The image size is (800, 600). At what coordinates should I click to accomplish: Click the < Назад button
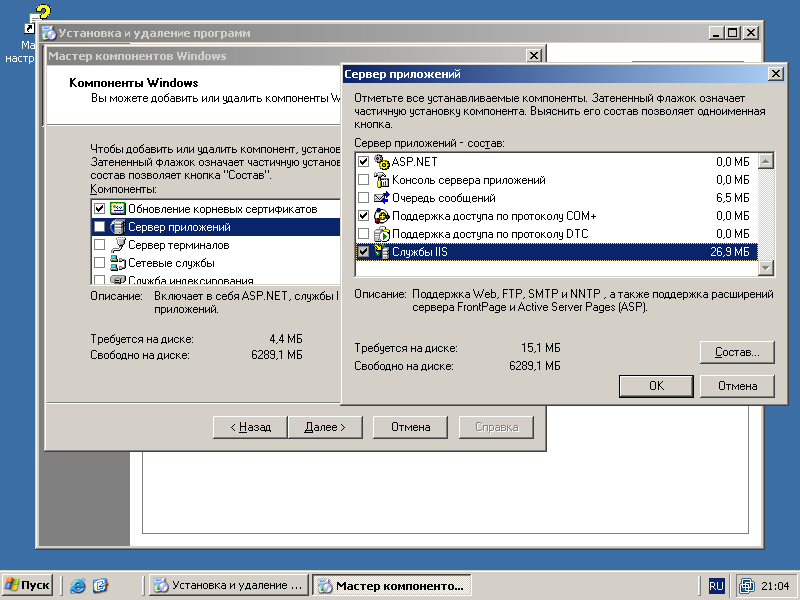(250, 427)
